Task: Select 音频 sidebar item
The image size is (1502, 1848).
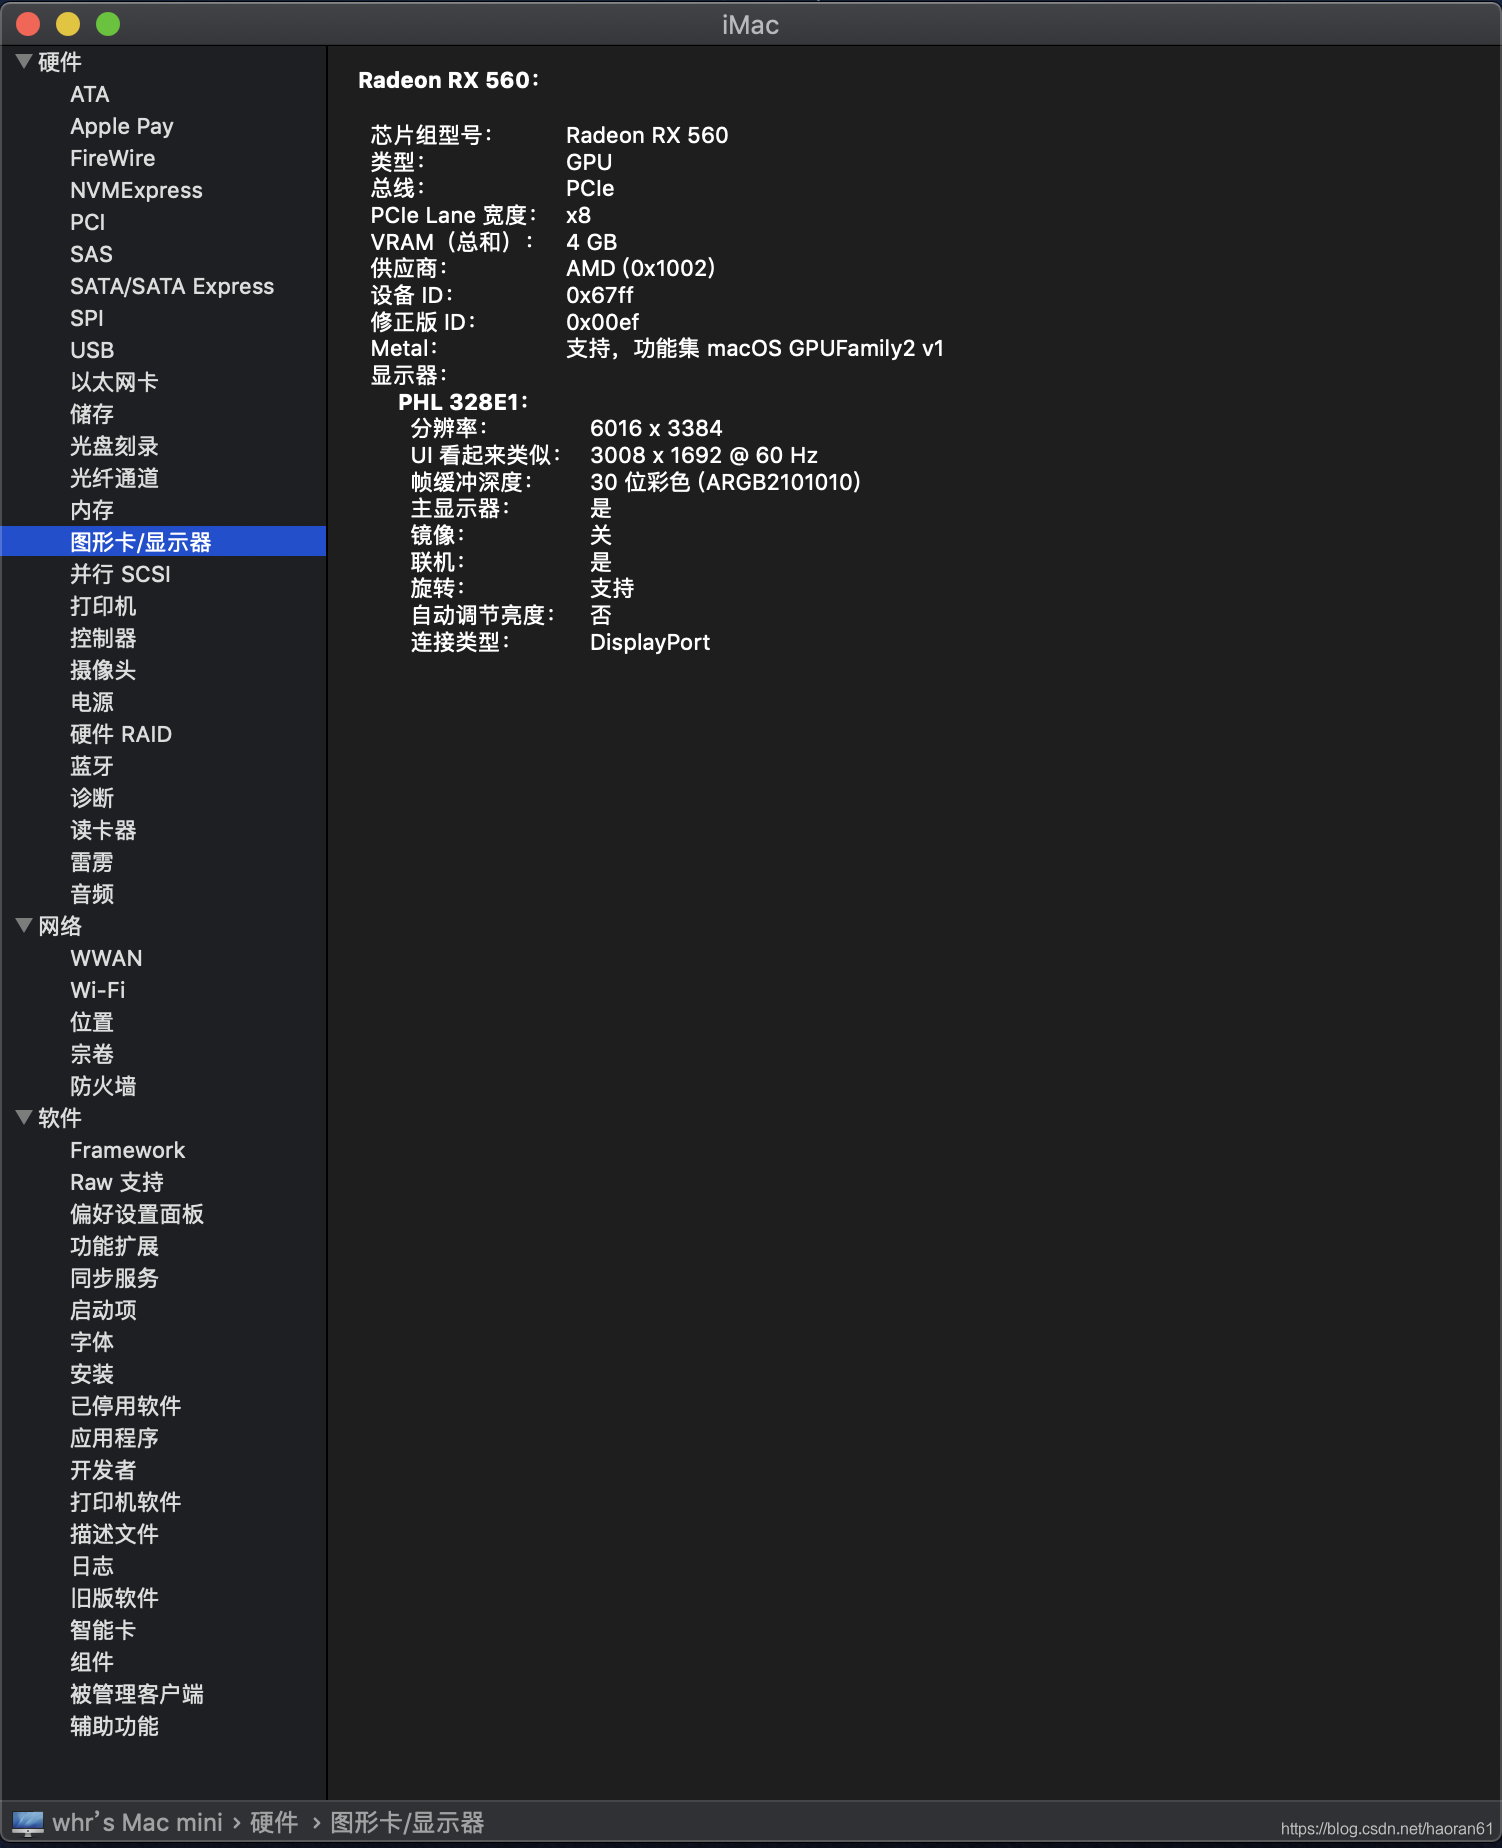Action: 92,894
